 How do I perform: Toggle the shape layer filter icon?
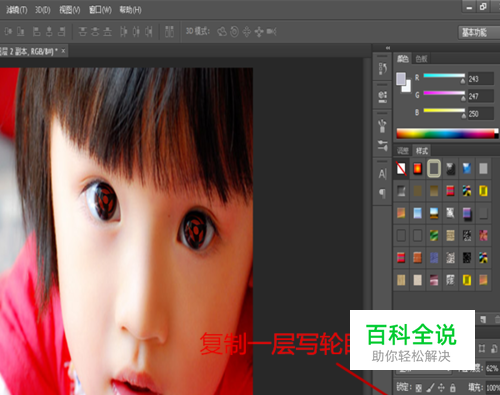coord(482,349)
